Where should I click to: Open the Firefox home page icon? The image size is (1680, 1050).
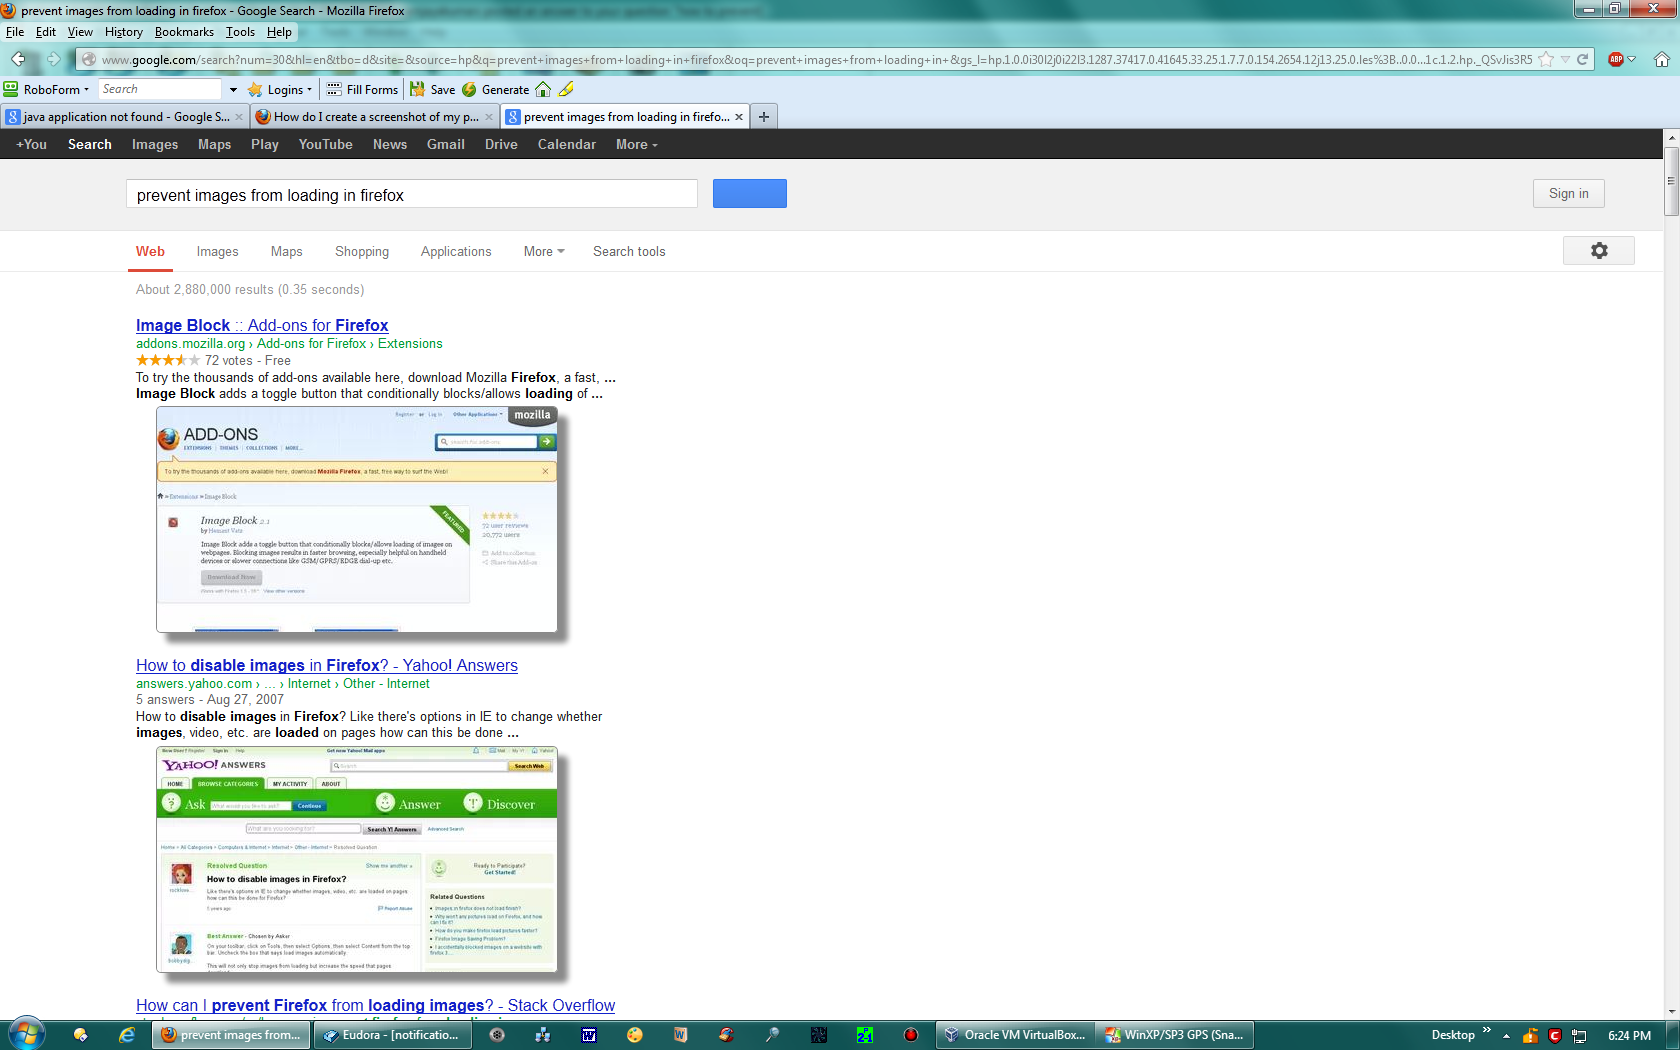pos(1661,60)
